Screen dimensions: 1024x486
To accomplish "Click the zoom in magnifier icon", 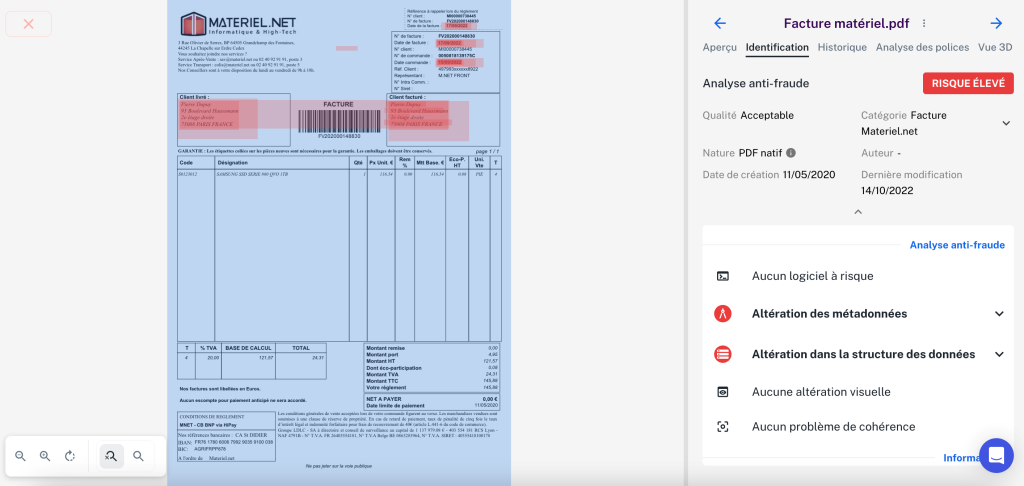I will [x=45, y=456].
